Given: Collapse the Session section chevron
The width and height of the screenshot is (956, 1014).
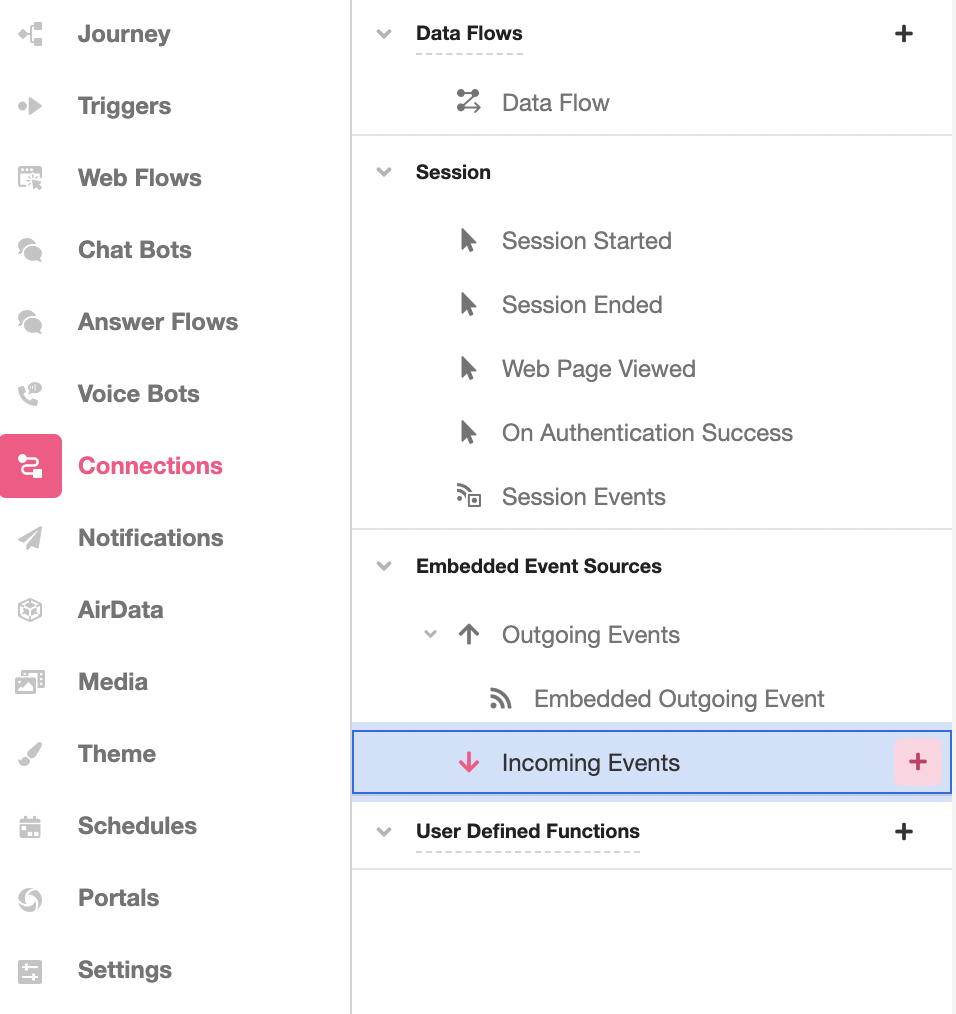Looking at the screenshot, I should (x=384, y=172).
